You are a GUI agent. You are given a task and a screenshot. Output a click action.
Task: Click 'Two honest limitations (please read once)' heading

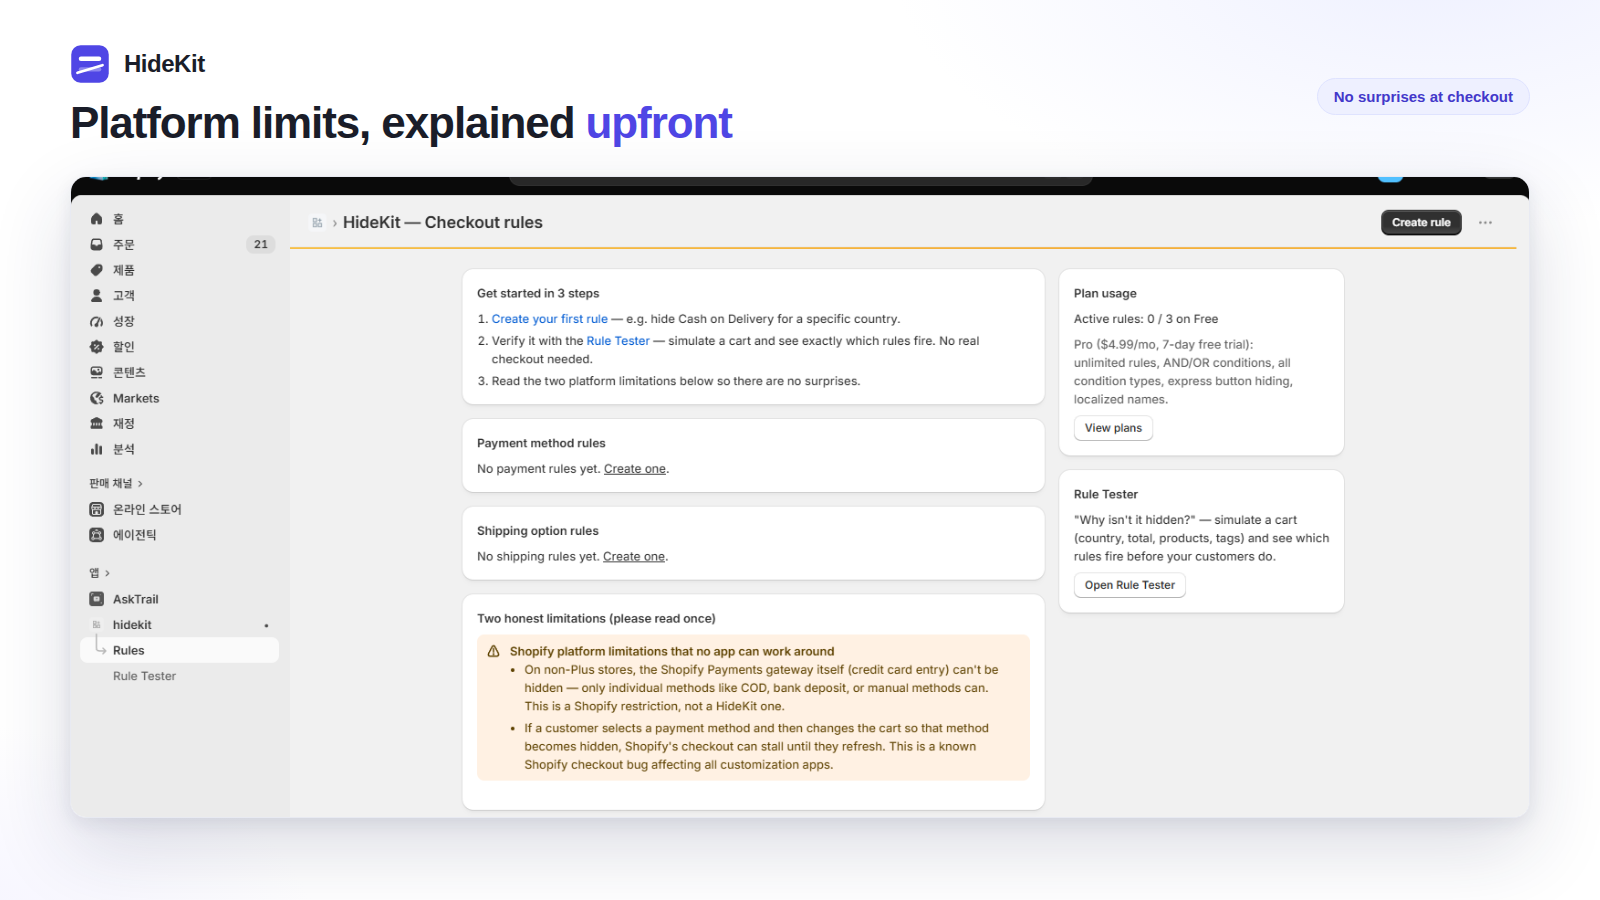[x=596, y=619]
